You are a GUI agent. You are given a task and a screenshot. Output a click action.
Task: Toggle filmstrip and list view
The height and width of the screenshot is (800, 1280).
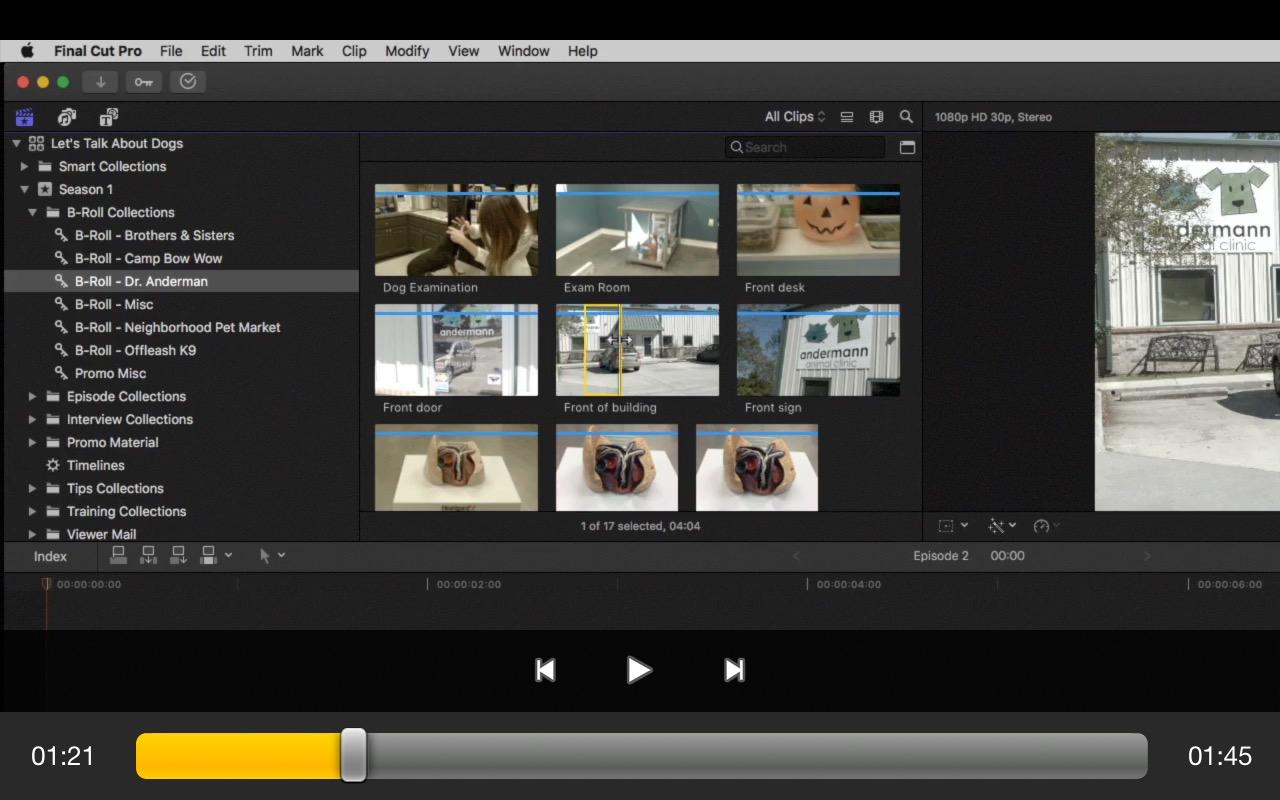point(847,117)
